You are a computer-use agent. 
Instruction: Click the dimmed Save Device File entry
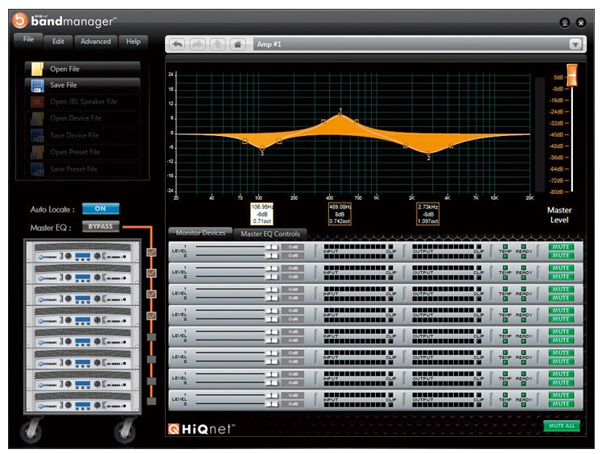83,136
